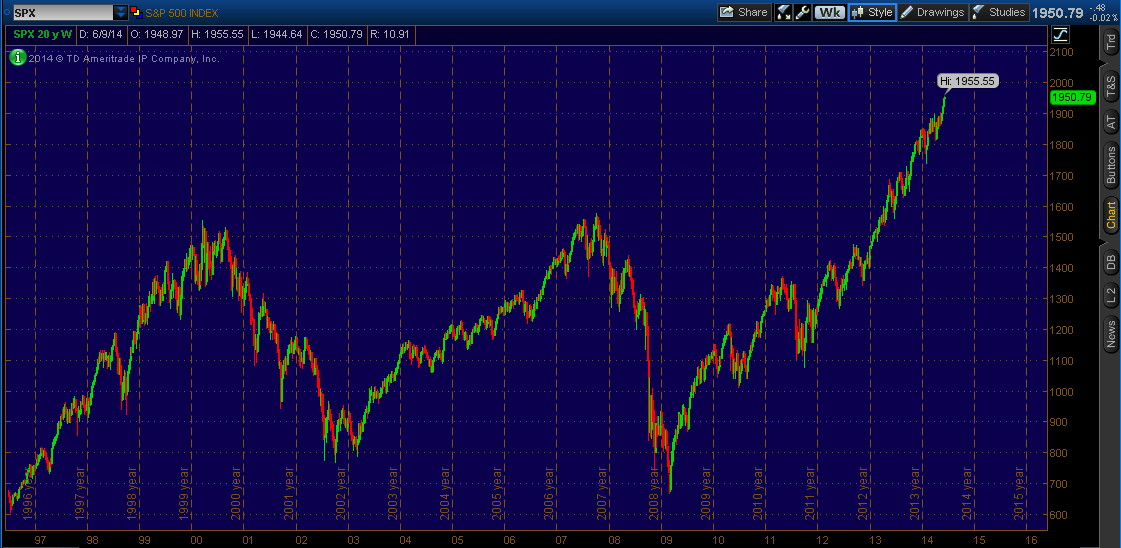
Task: Open the Share chart button
Action: tap(744, 12)
